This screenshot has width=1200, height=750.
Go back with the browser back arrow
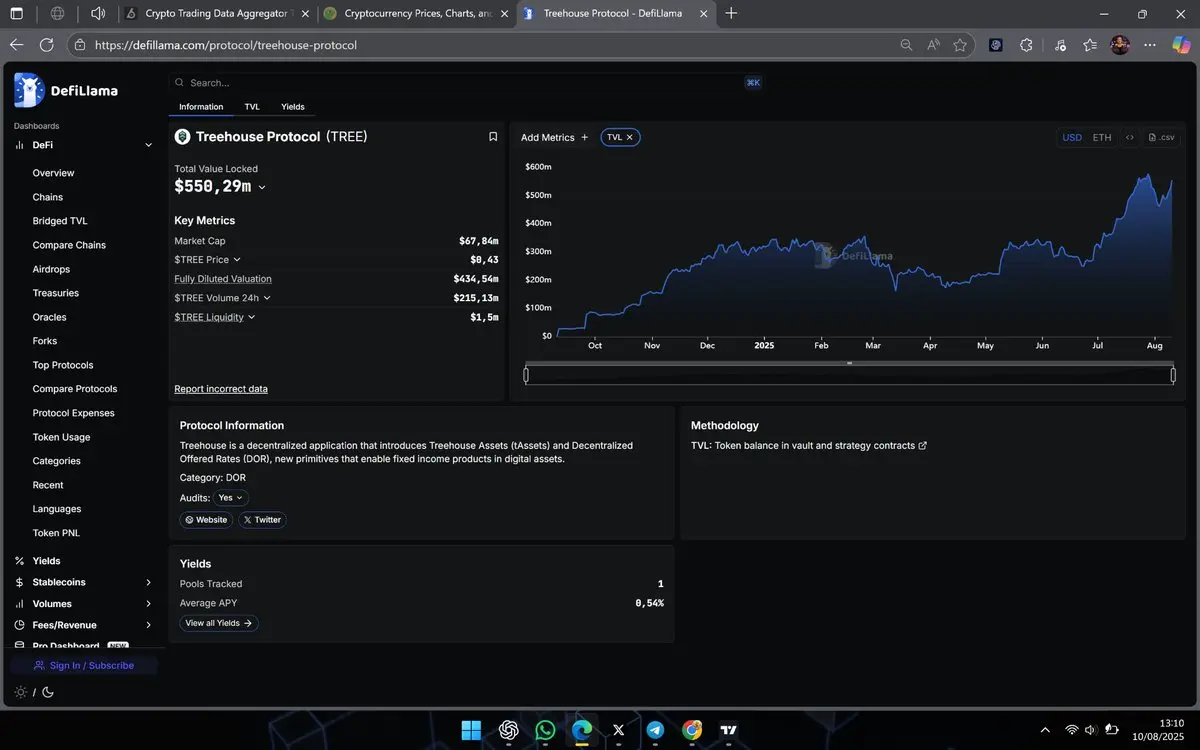point(16,45)
